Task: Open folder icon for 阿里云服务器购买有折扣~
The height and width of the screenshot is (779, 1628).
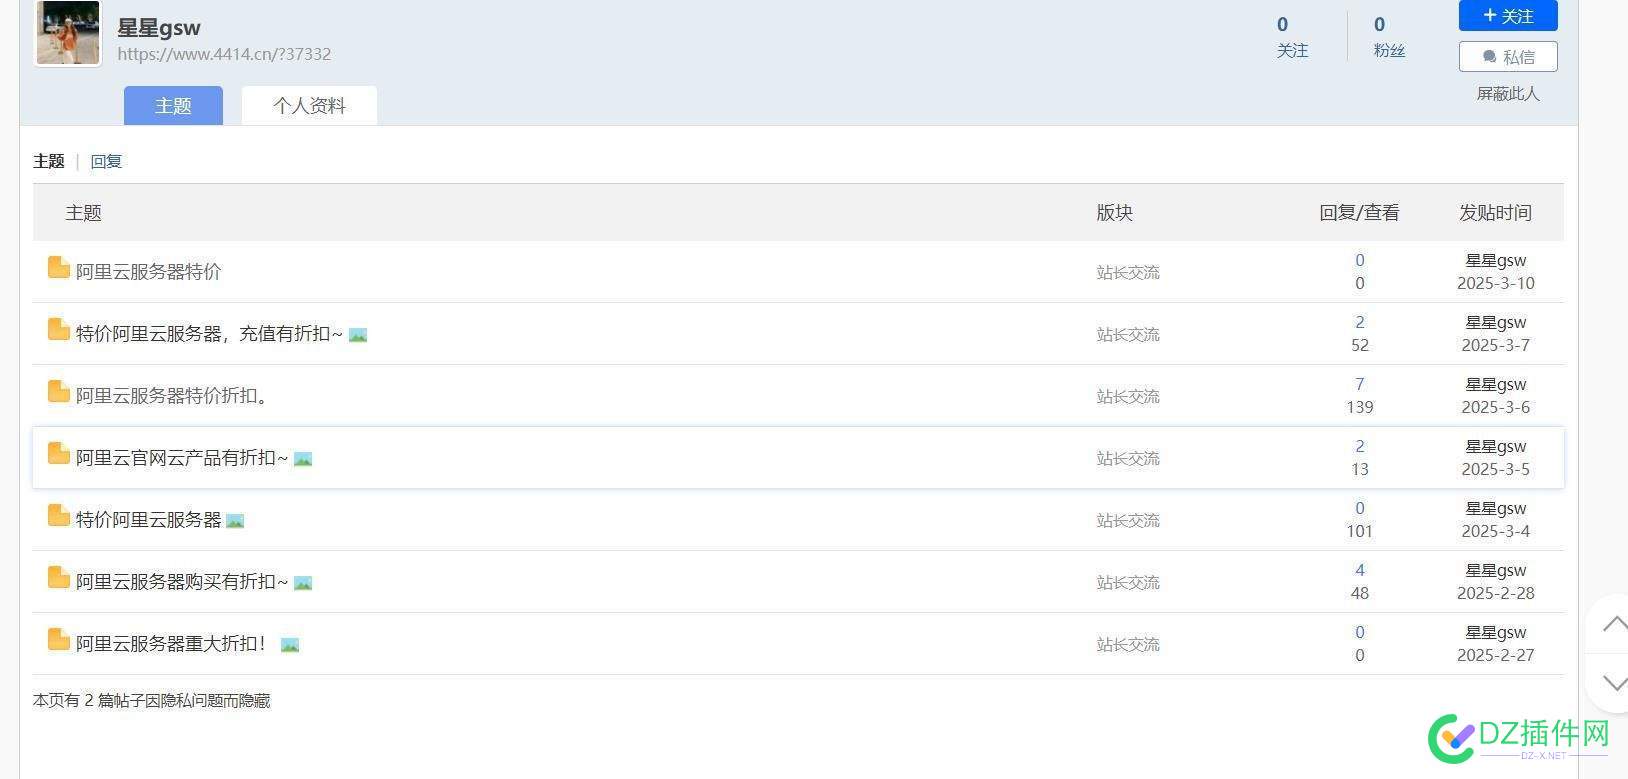Action: point(59,578)
